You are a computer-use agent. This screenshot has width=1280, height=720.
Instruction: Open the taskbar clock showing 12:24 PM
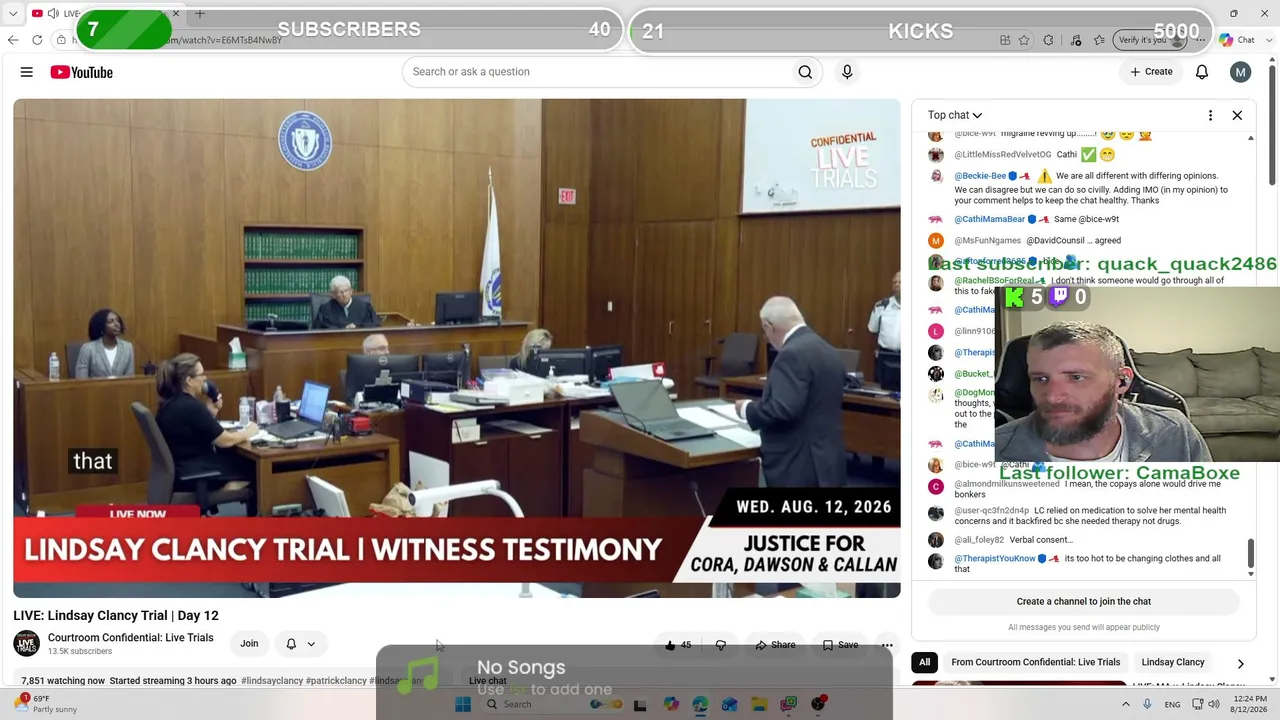(1250, 704)
